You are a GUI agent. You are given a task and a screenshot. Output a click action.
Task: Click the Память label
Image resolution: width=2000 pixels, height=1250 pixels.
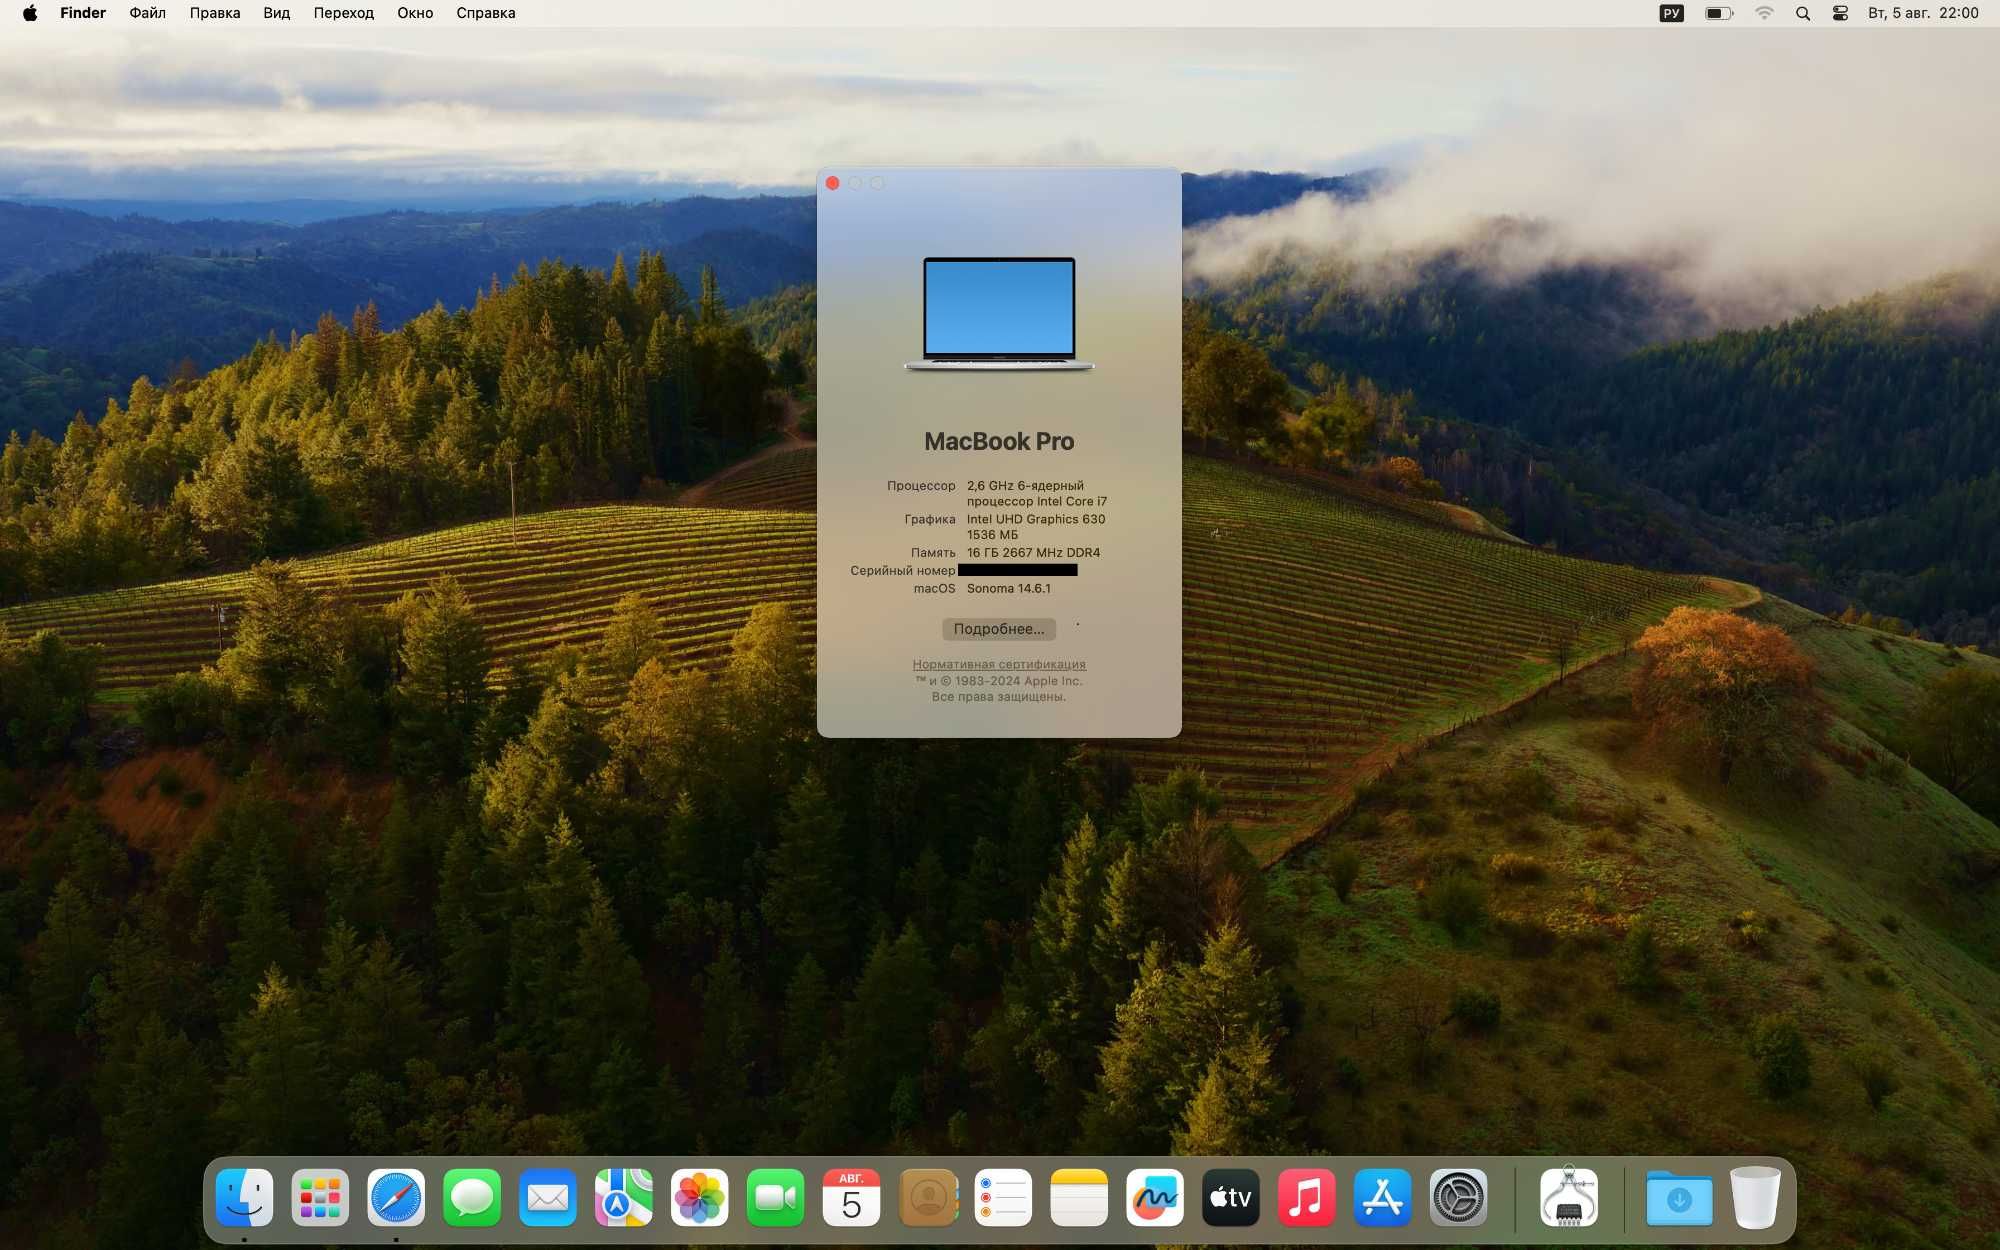pos(933,552)
